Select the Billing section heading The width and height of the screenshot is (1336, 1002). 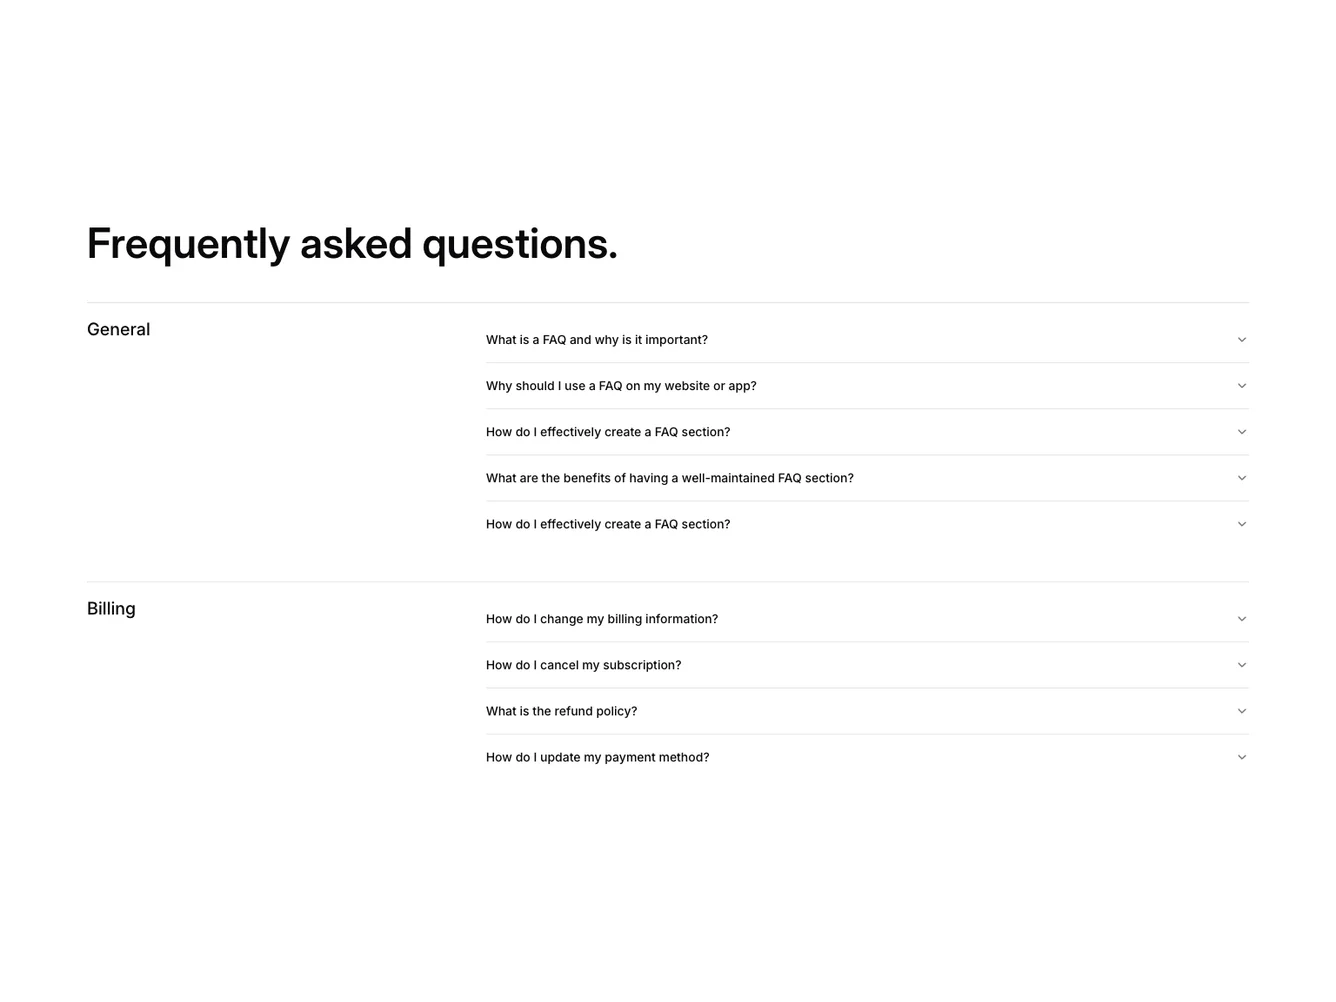111,609
